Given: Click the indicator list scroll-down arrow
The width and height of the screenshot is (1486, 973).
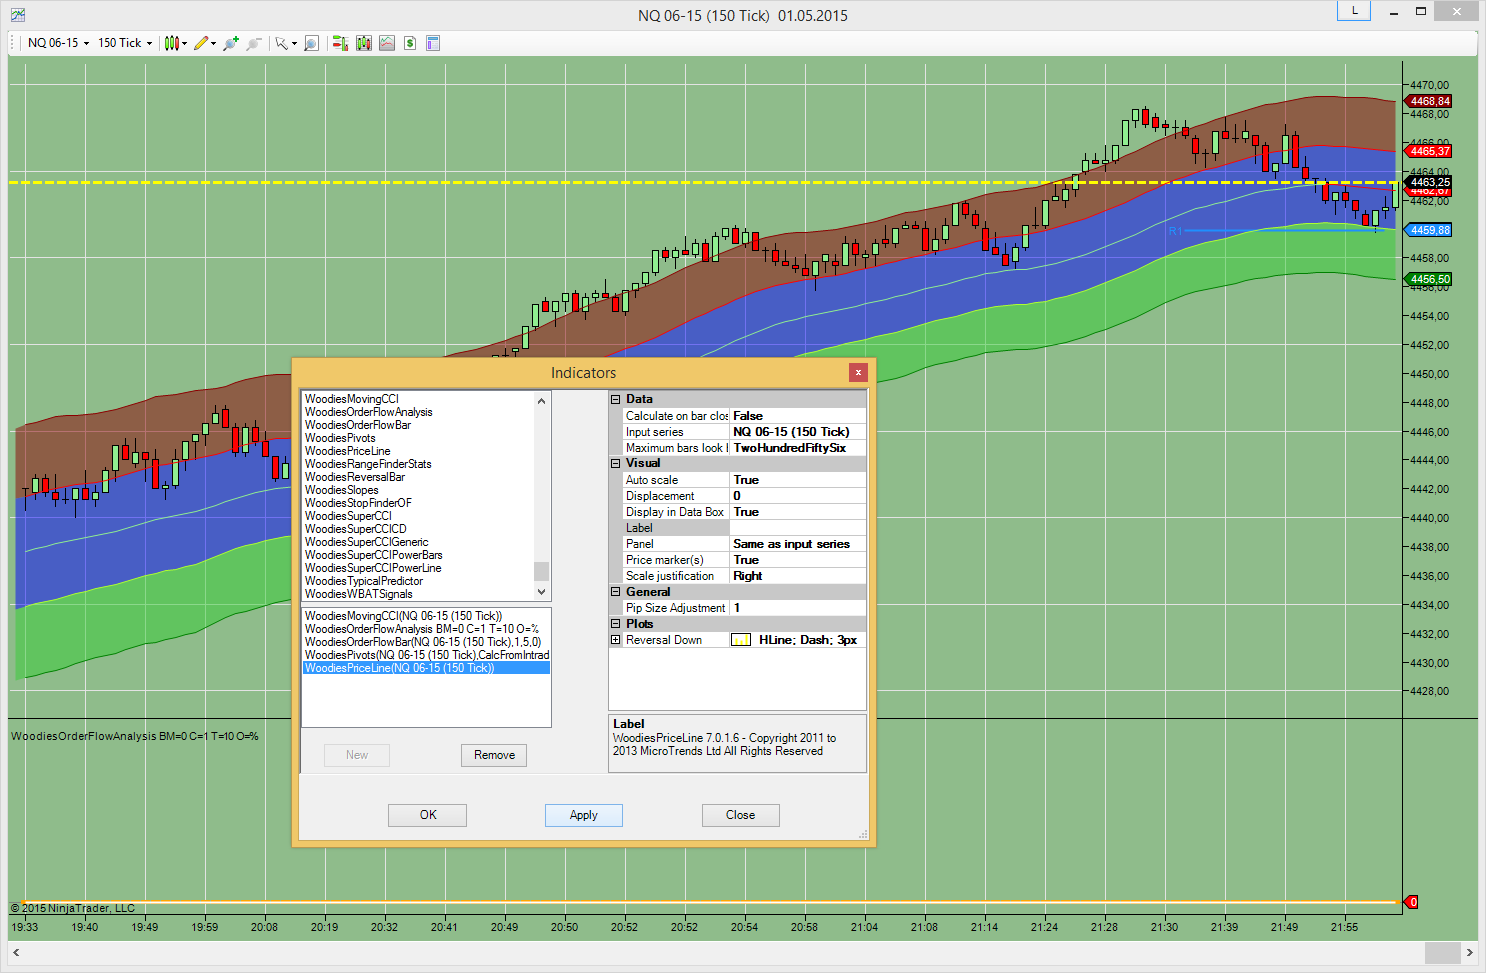Looking at the screenshot, I should point(542,593).
